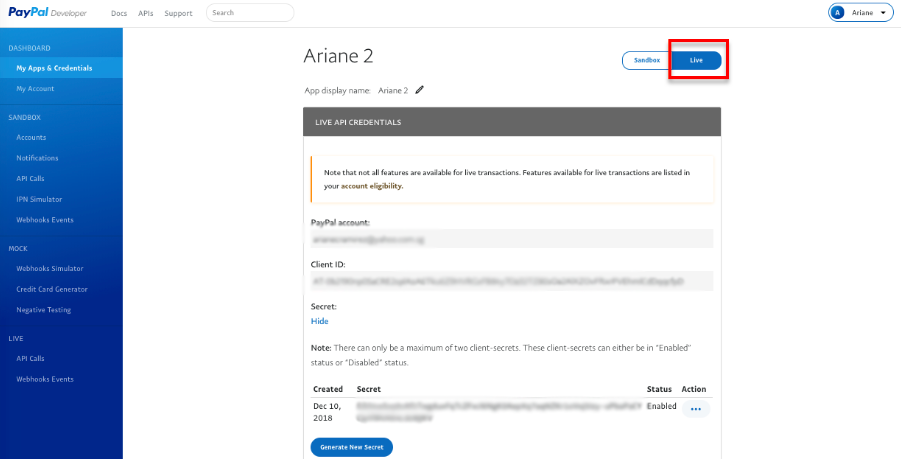
Task: Select the Client ID field
Action: coord(511,281)
